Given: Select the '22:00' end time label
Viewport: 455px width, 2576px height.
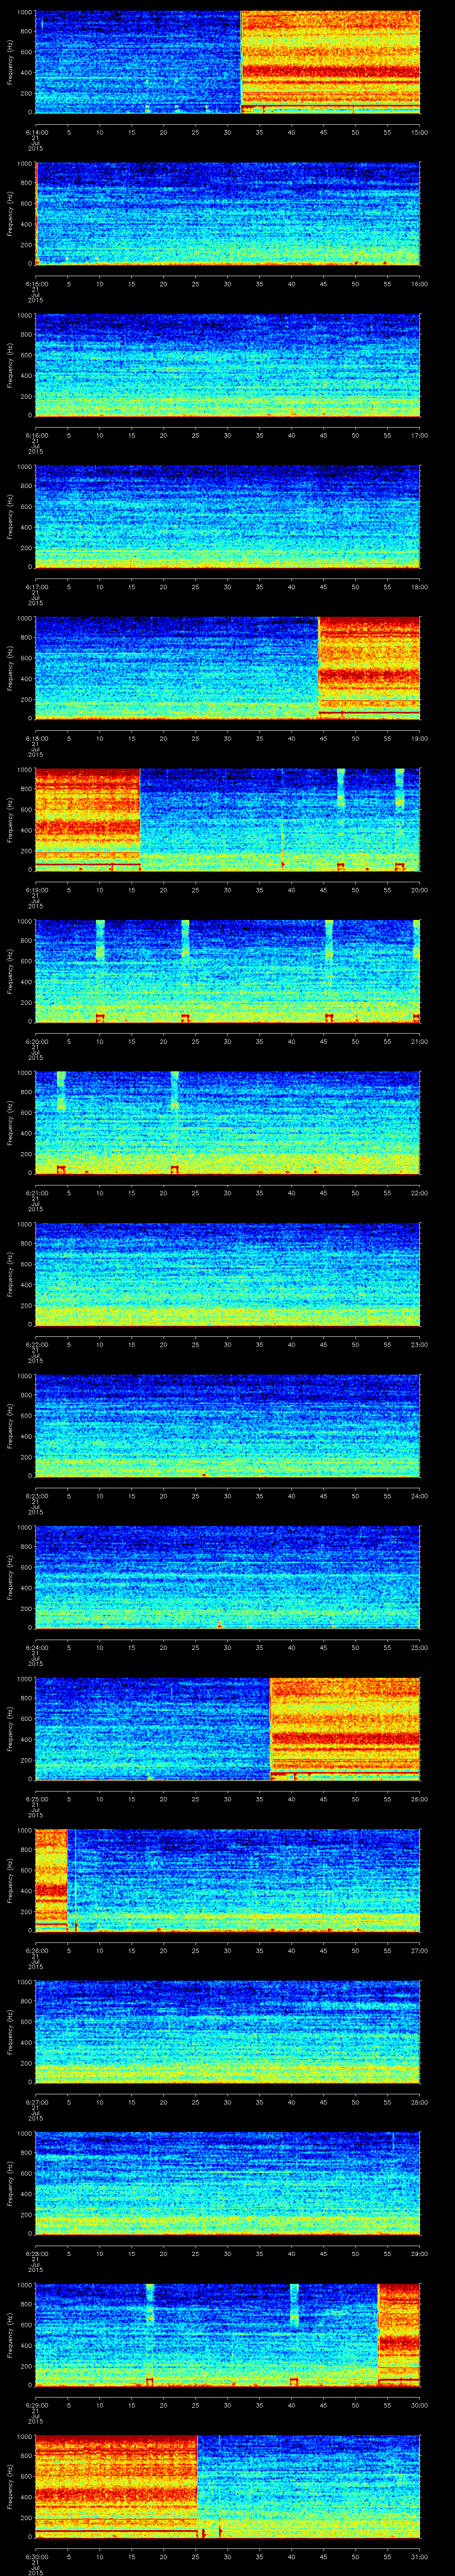Looking at the screenshot, I should (x=419, y=1192).
